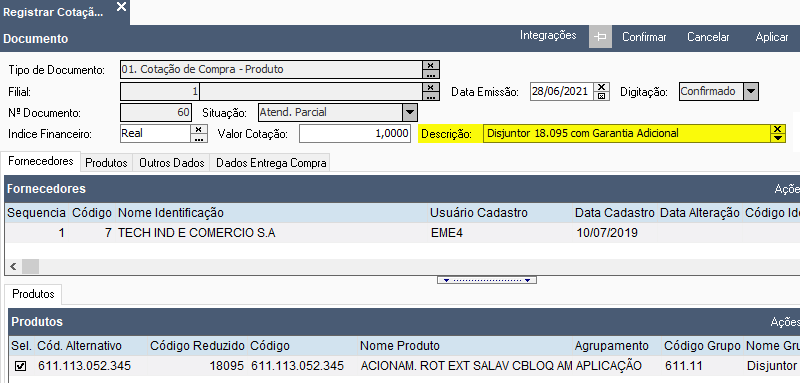800x383 pixels.
Task: Sort by Código Reduzido column header
Action: (x=197, y=346)
